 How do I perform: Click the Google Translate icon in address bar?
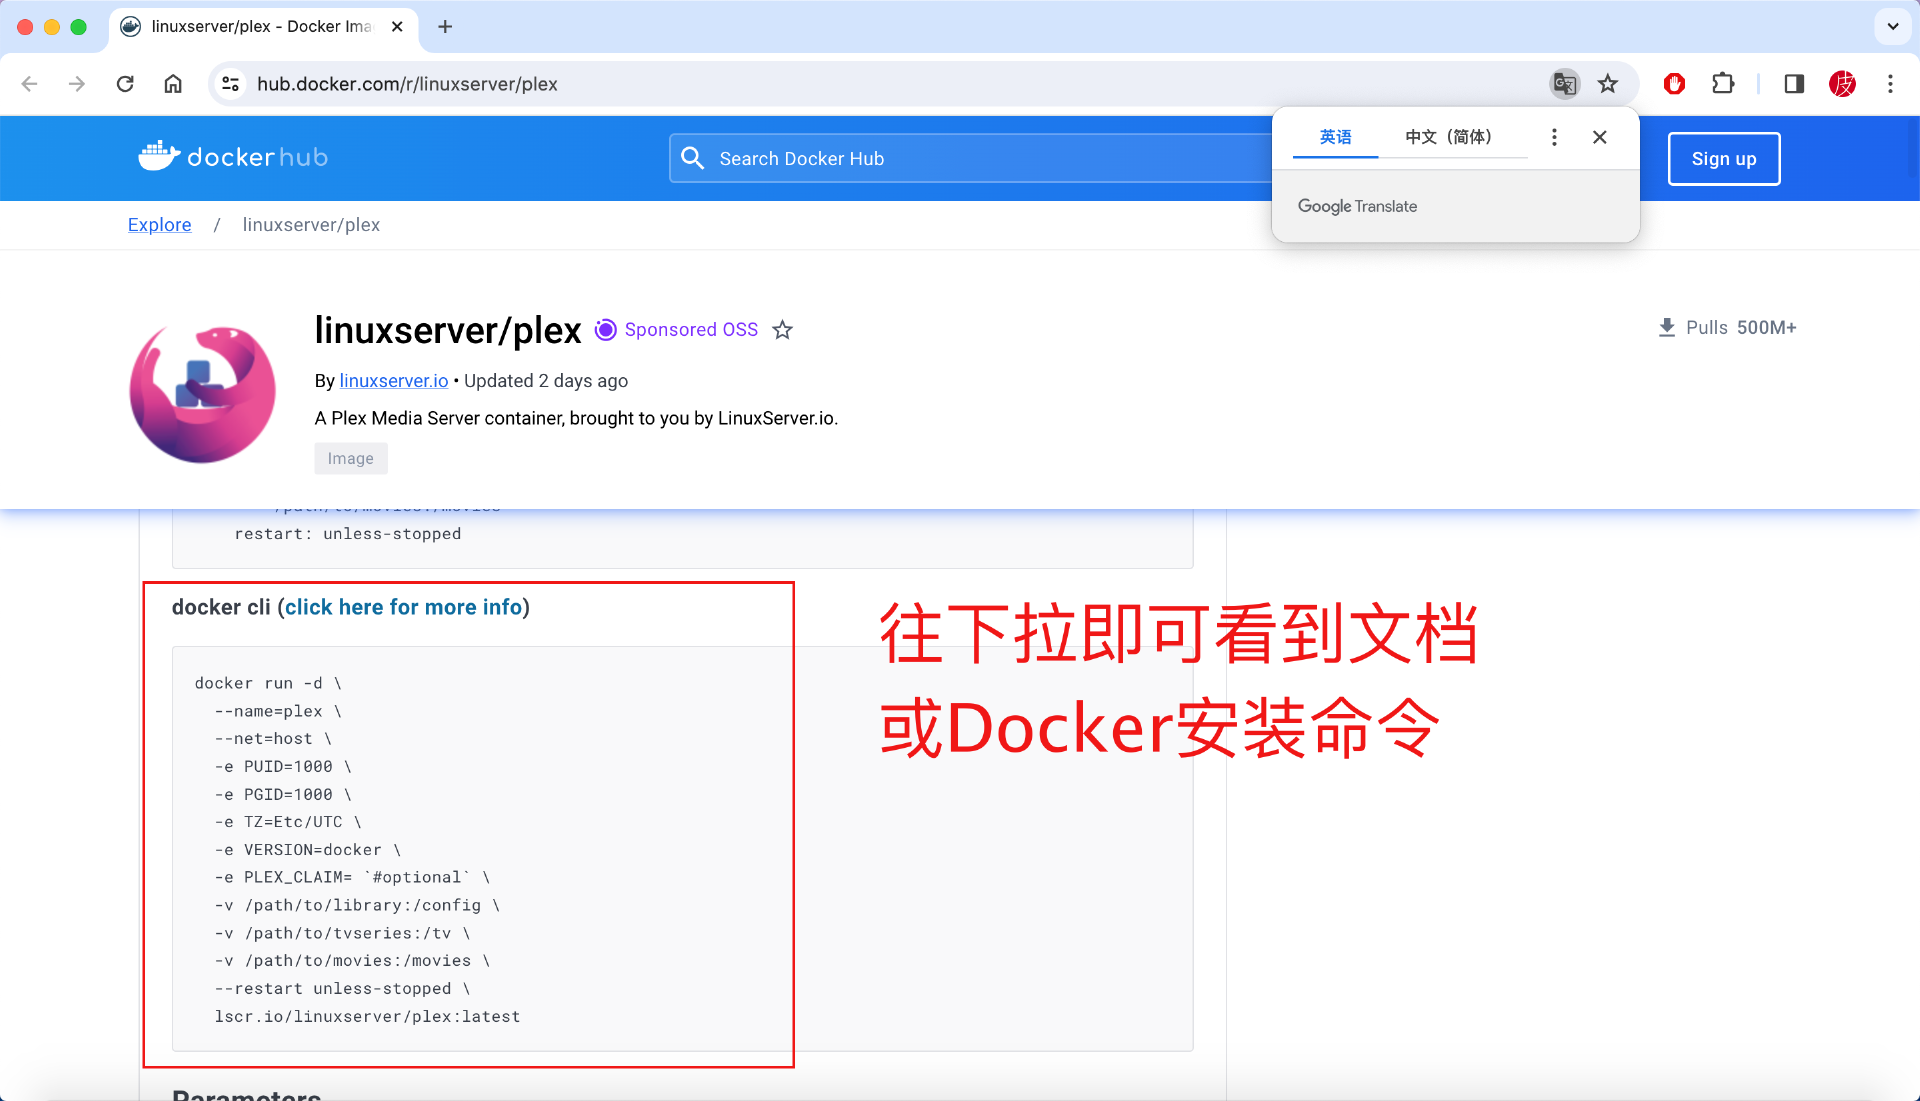1564,84
